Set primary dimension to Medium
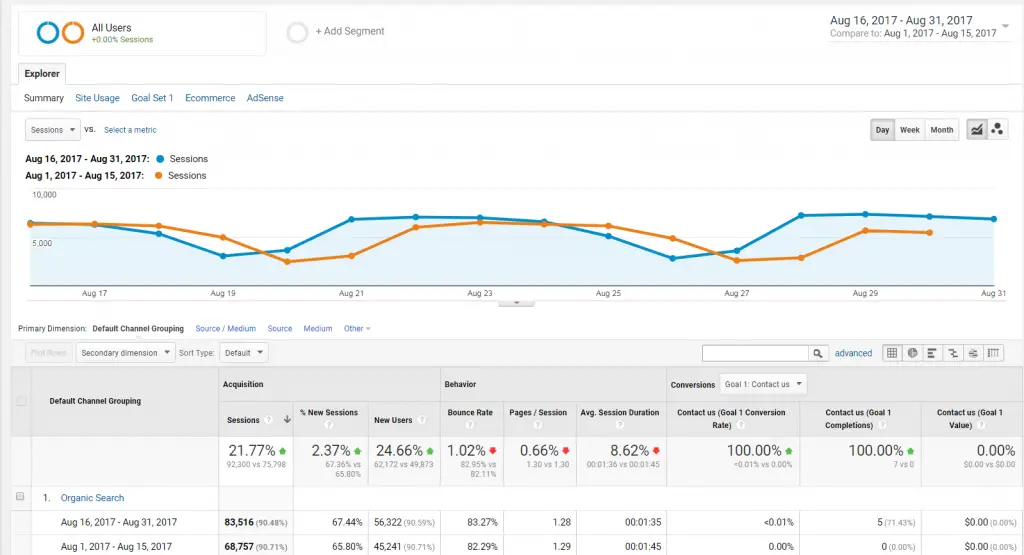Image resolution: width=1024 pixels, height=555 pixels. point(317,328)
